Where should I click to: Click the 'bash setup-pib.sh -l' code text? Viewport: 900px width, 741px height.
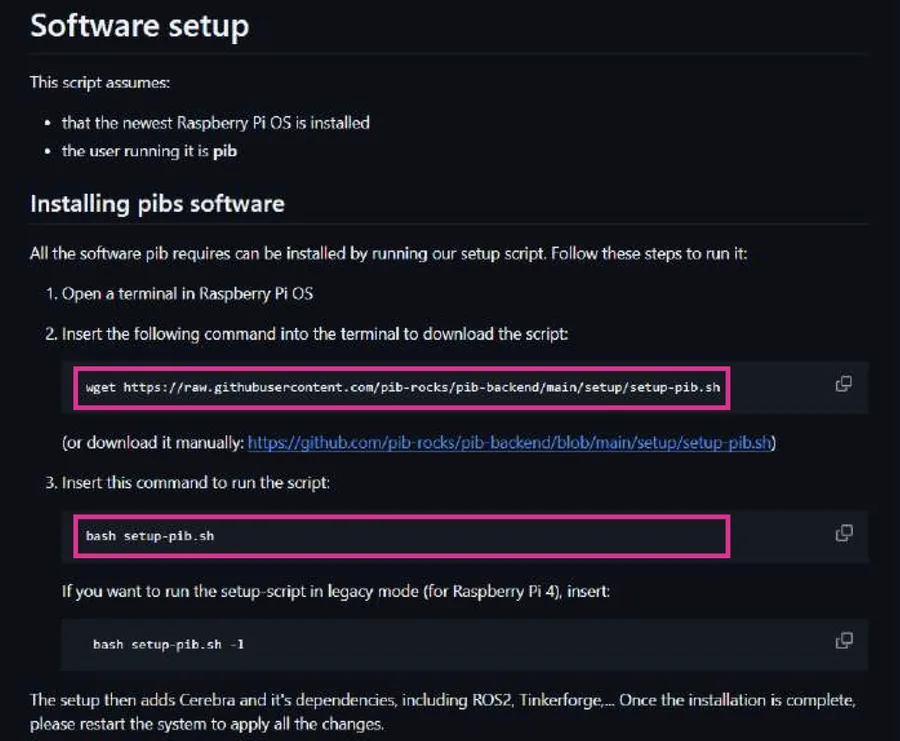168,645
